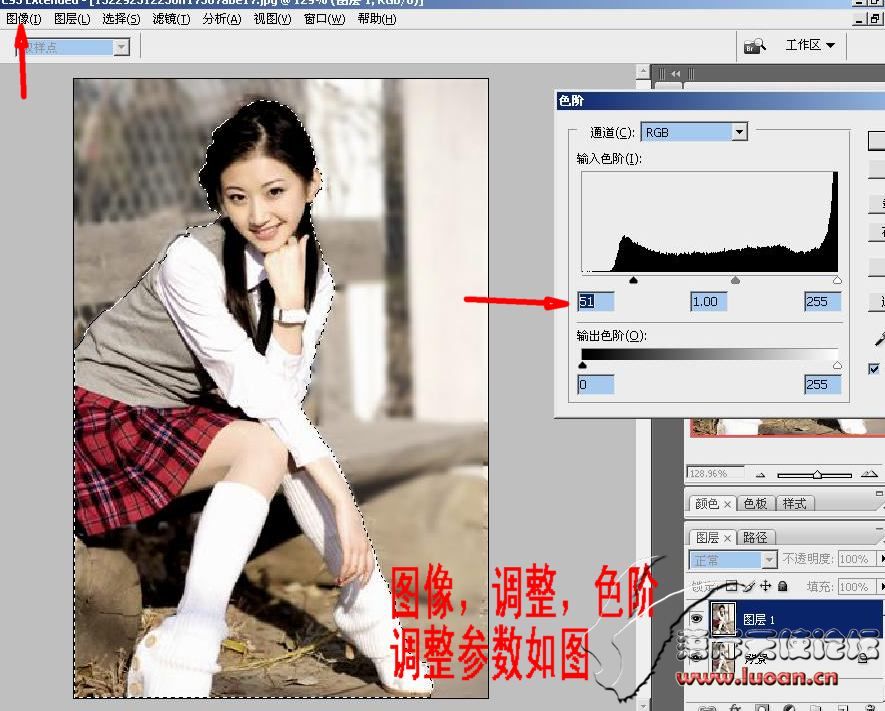Click the 填充 fill field
Image resolution: width=885 pixels, height=711 pixels.
point(856,587)
